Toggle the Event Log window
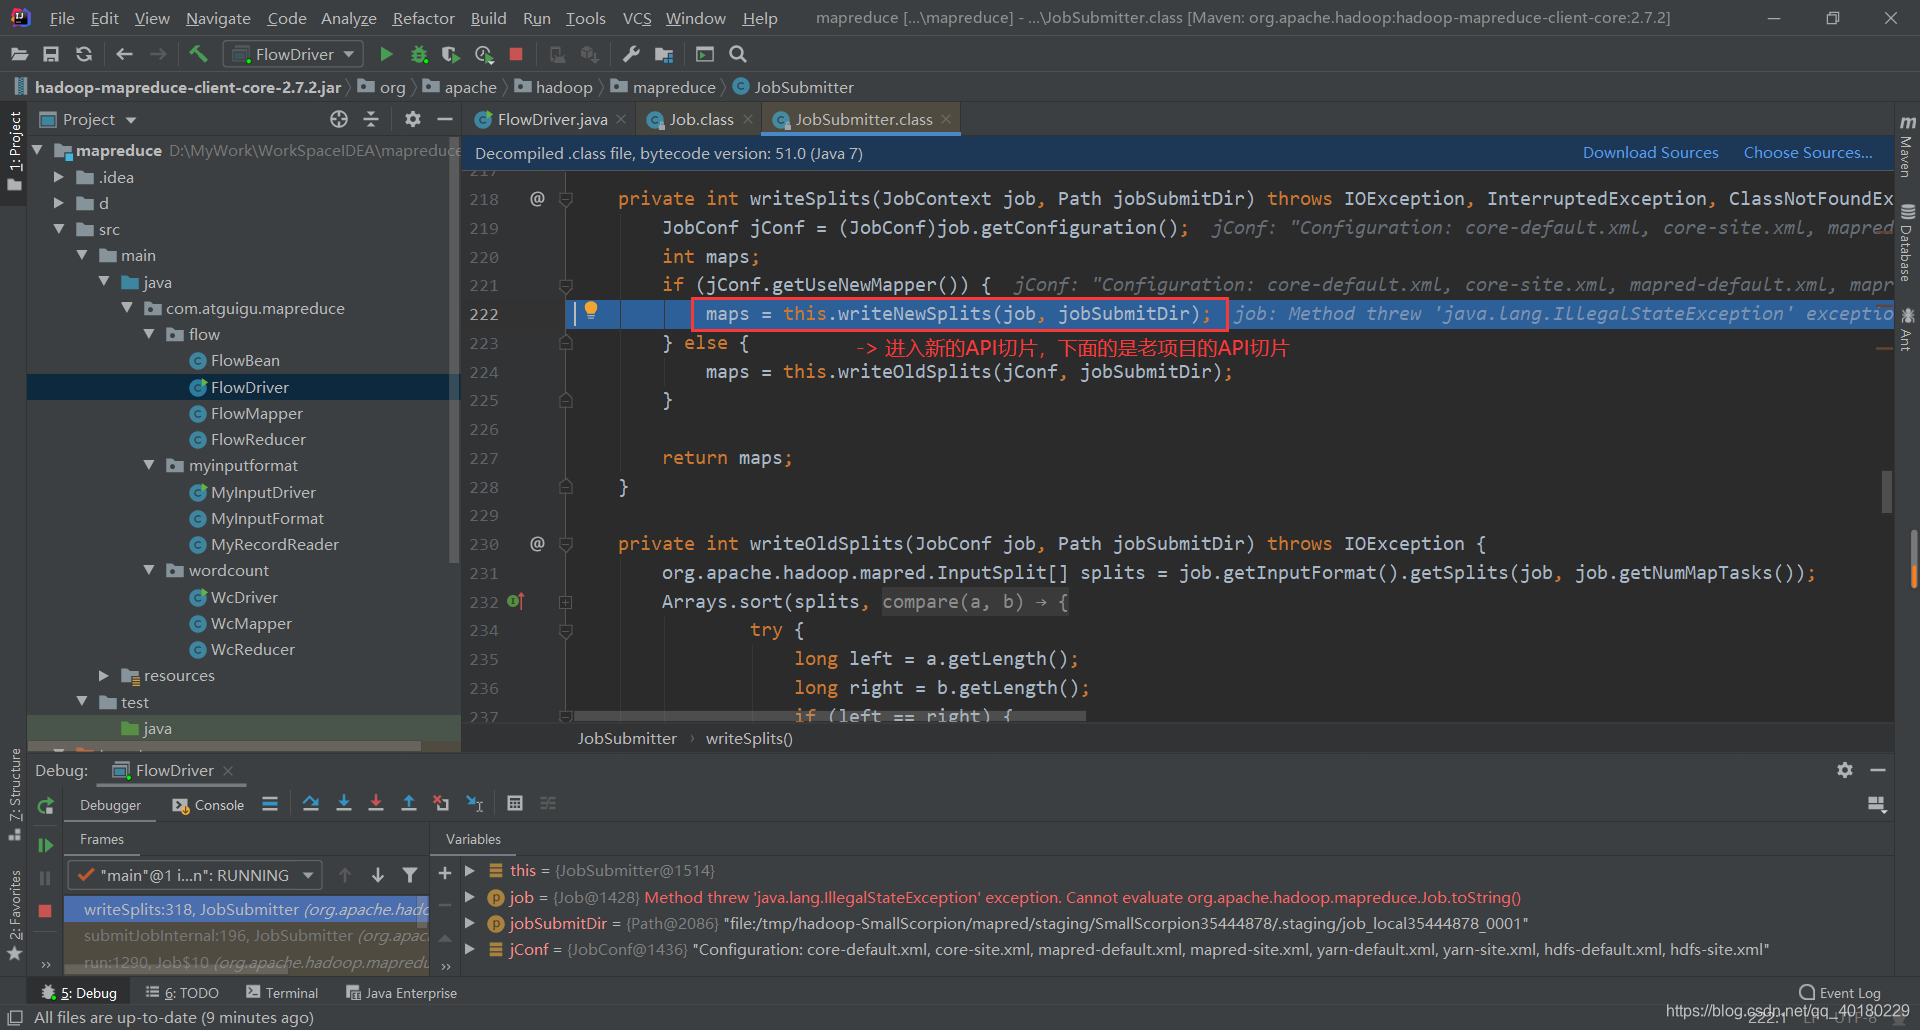The height and width of the screenshot is (1030, 1920). click(x=1840, y=993)
